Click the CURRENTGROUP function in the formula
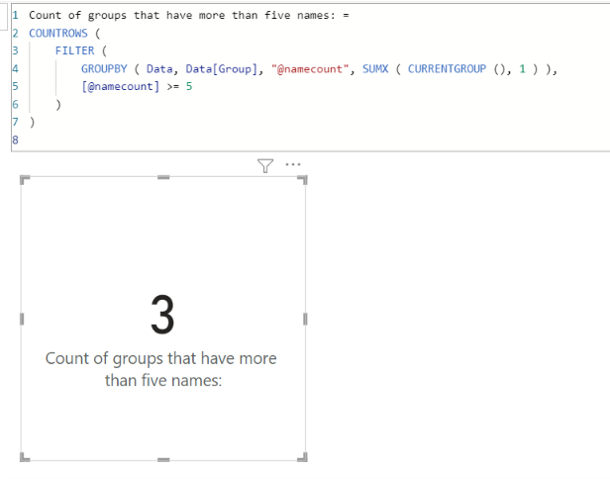 coord(447,69)
